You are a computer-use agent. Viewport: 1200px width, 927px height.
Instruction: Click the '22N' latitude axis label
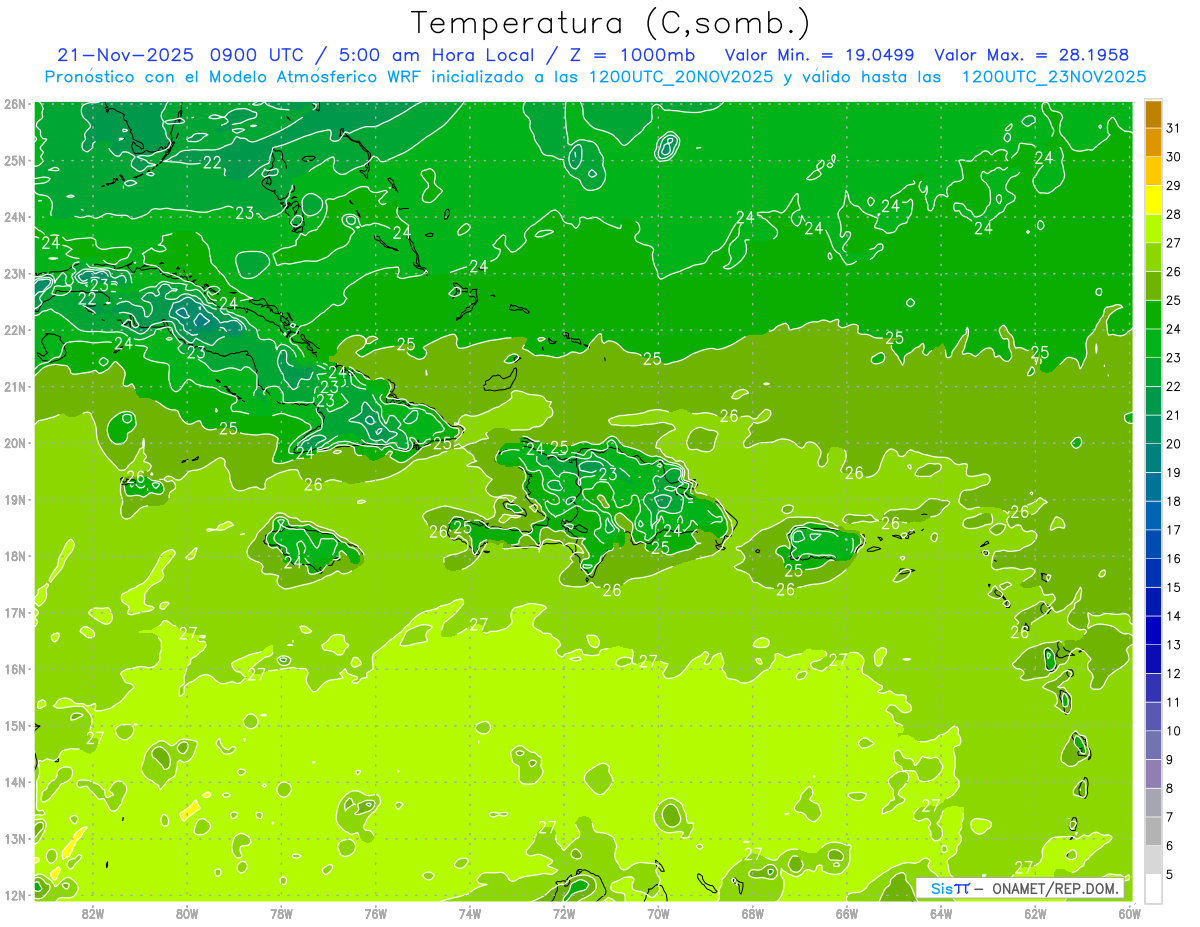15,330
